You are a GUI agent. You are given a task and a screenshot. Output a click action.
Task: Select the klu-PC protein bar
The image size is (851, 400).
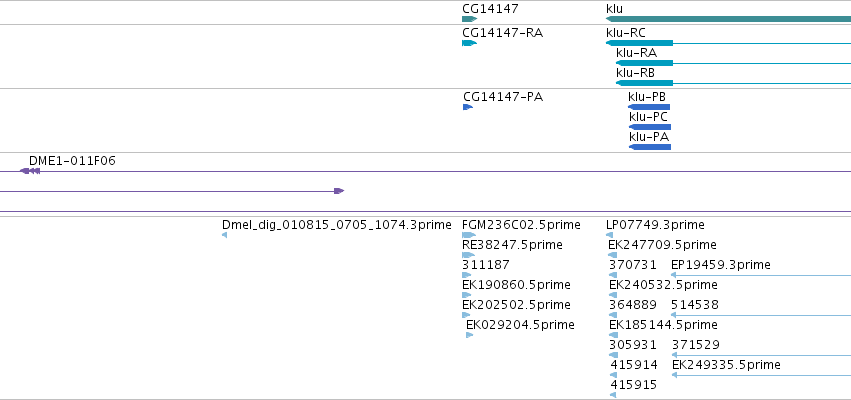pyautogui.click(x=650, y=127)
